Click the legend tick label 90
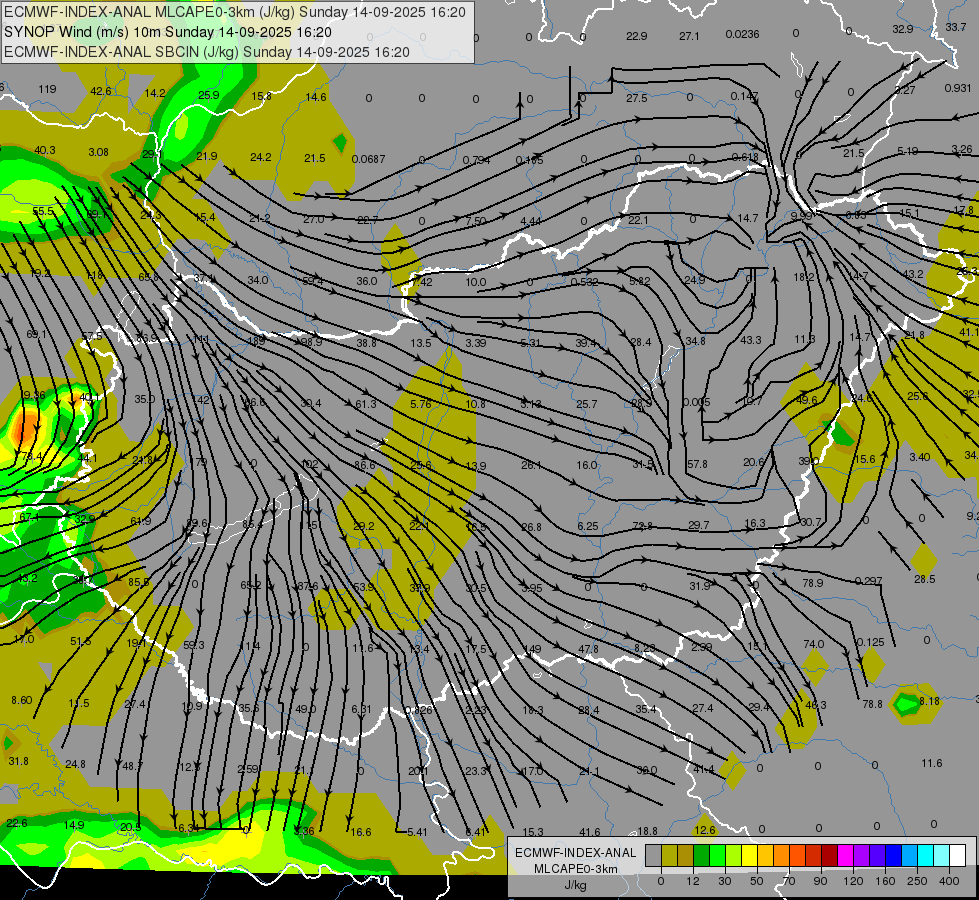Image resolution: width=979 pixels, height=900 pixels. tap(820, 881)
